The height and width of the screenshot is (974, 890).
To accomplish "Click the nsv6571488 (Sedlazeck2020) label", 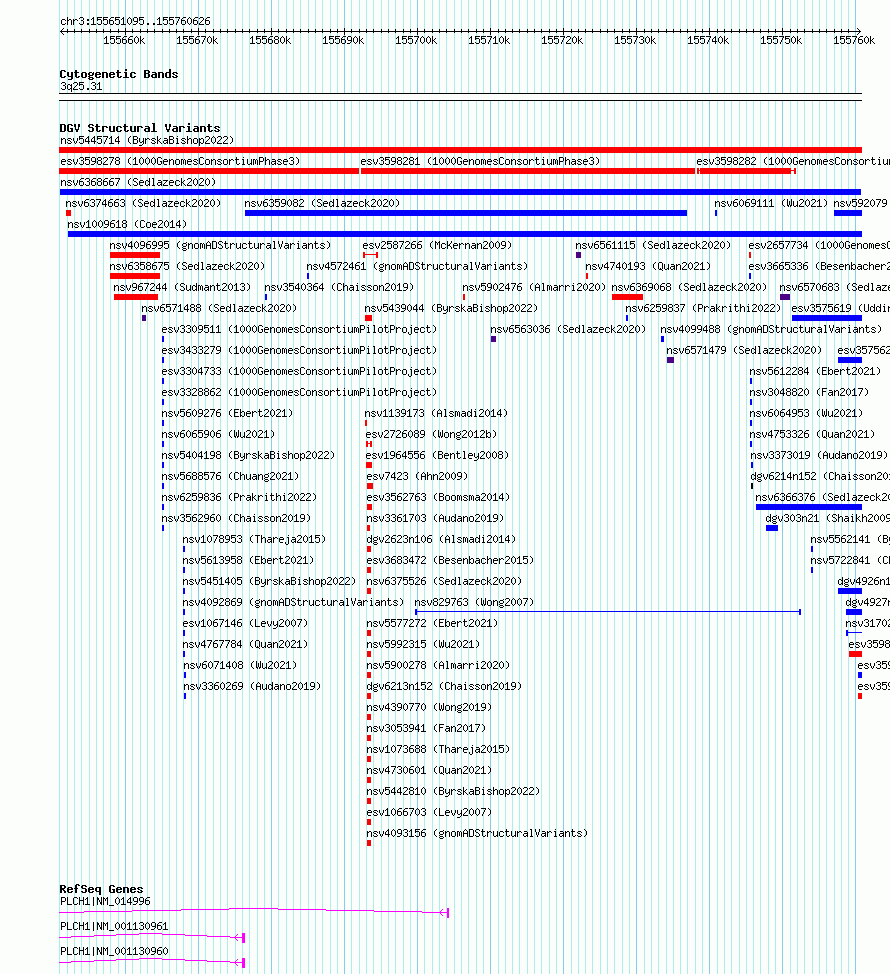I will pos(219,309).
